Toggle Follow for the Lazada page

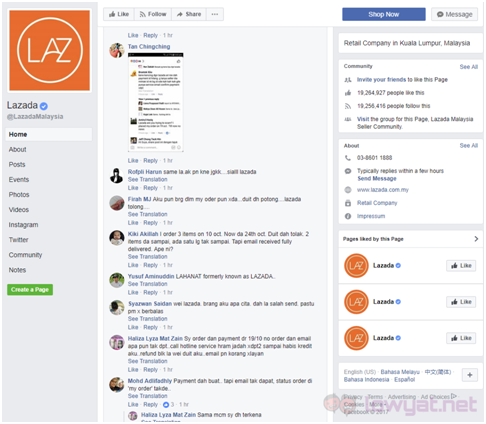point(153,14)
